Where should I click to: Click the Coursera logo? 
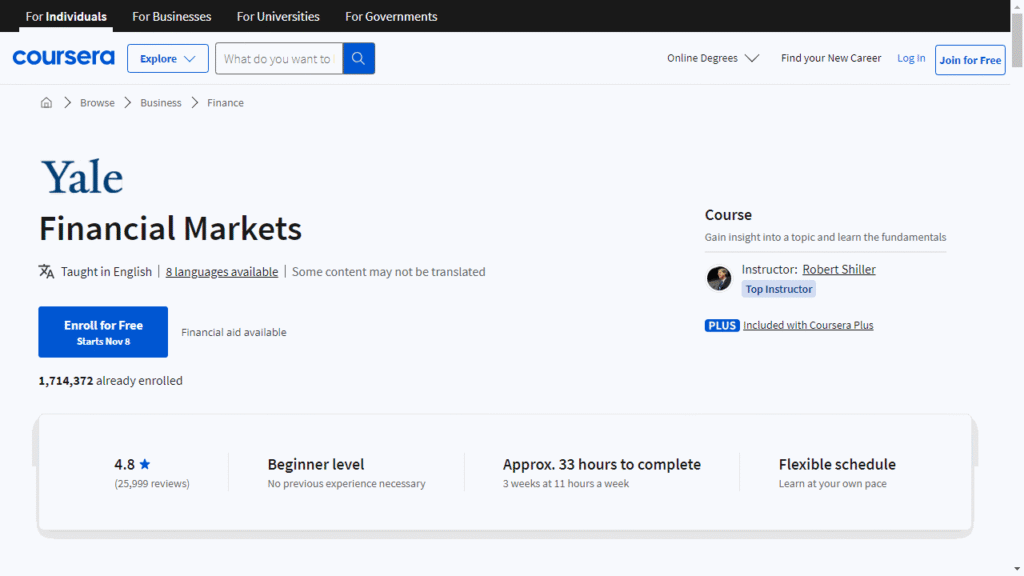[x=63, y=59]
